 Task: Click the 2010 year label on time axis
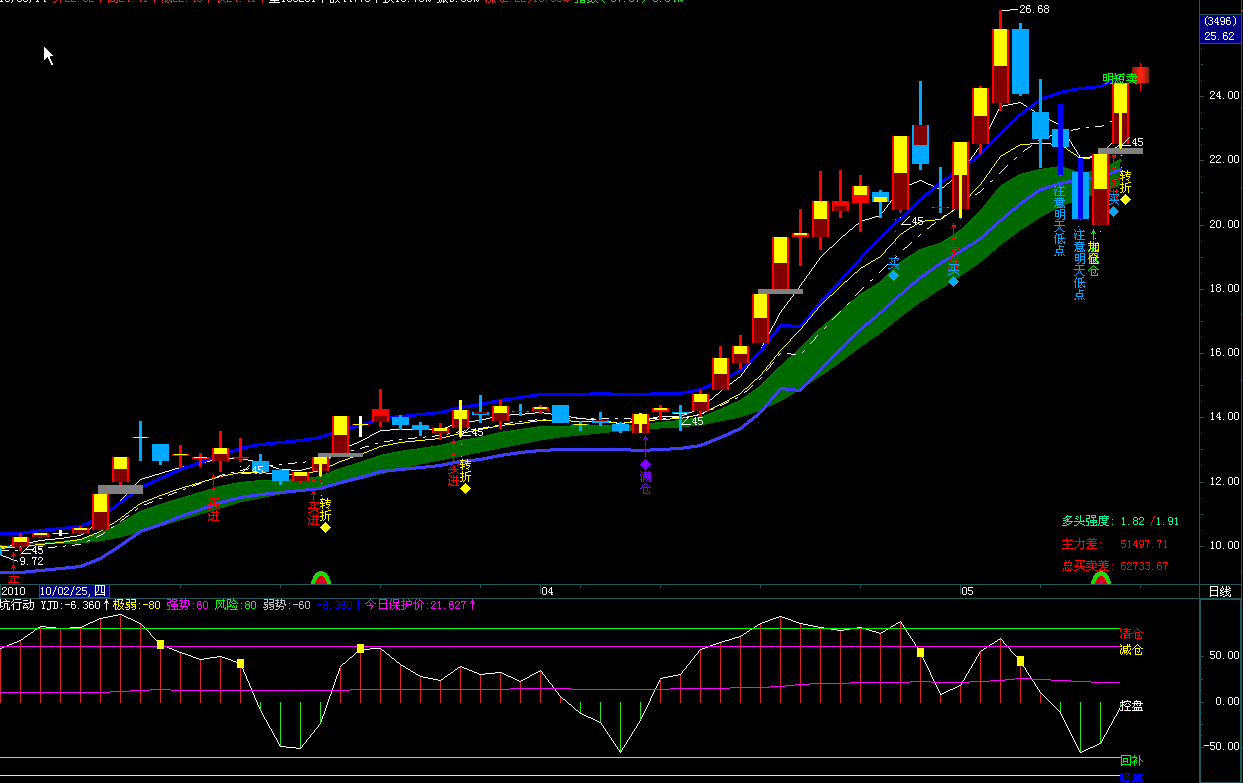click(13, 591)
